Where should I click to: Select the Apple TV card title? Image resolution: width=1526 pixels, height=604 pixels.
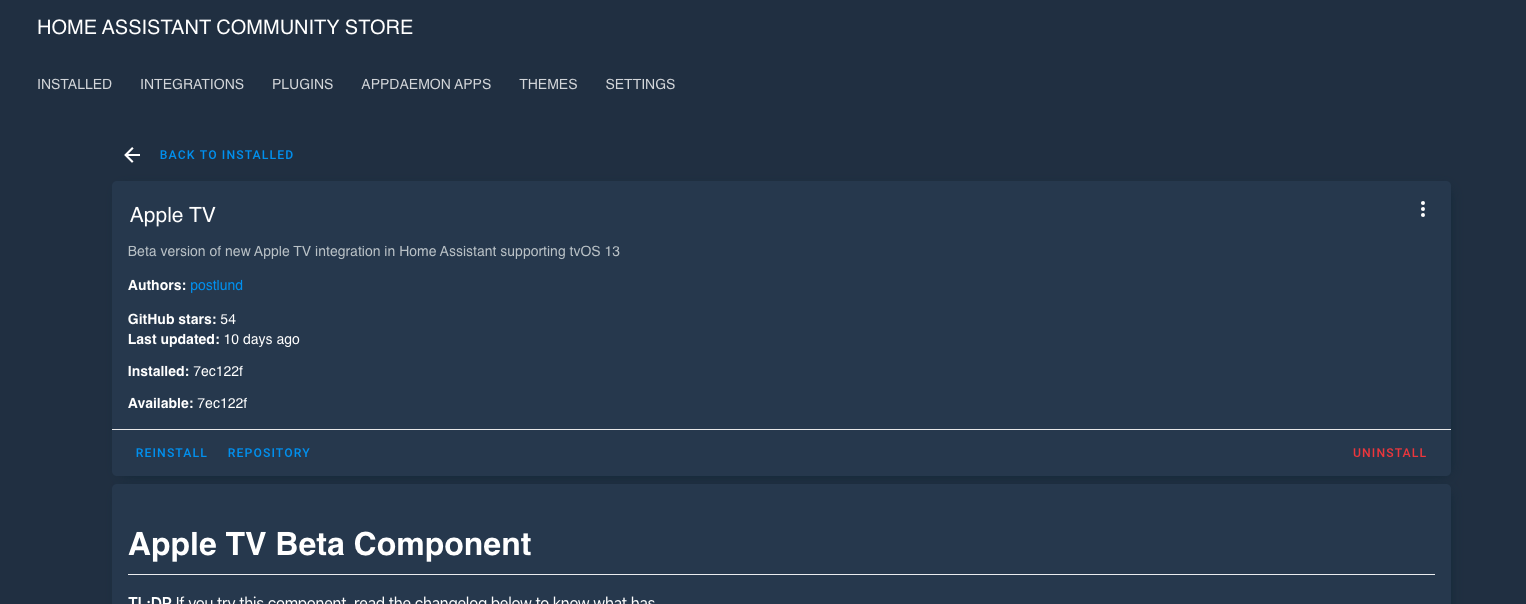[x=171, y=215]
